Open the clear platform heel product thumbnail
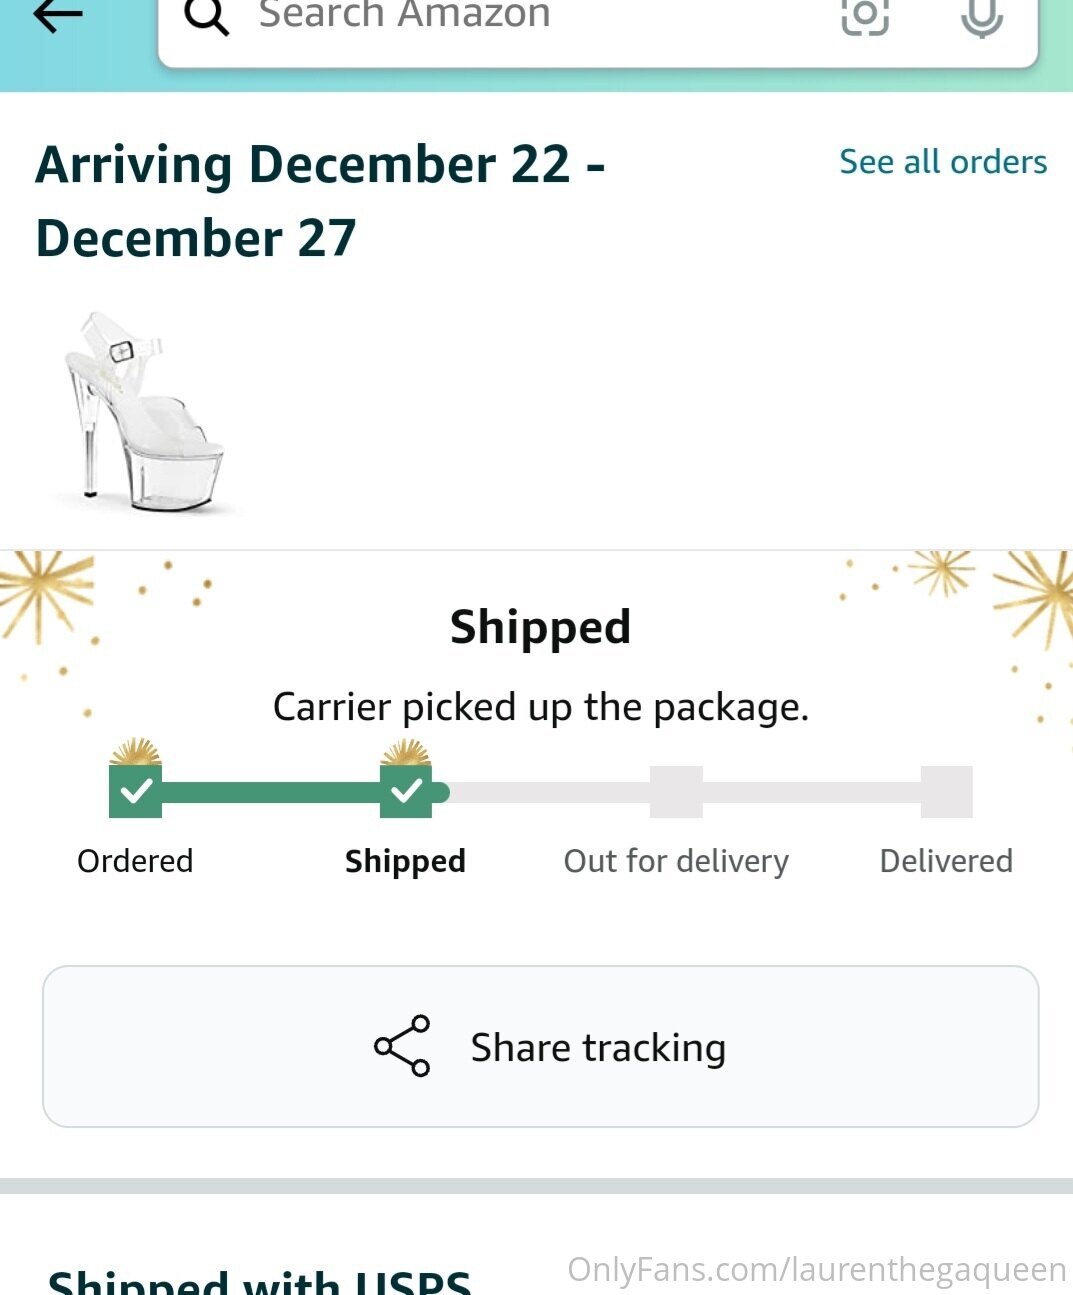This screenshot has height=1295, width=1073. coord(143,413)
